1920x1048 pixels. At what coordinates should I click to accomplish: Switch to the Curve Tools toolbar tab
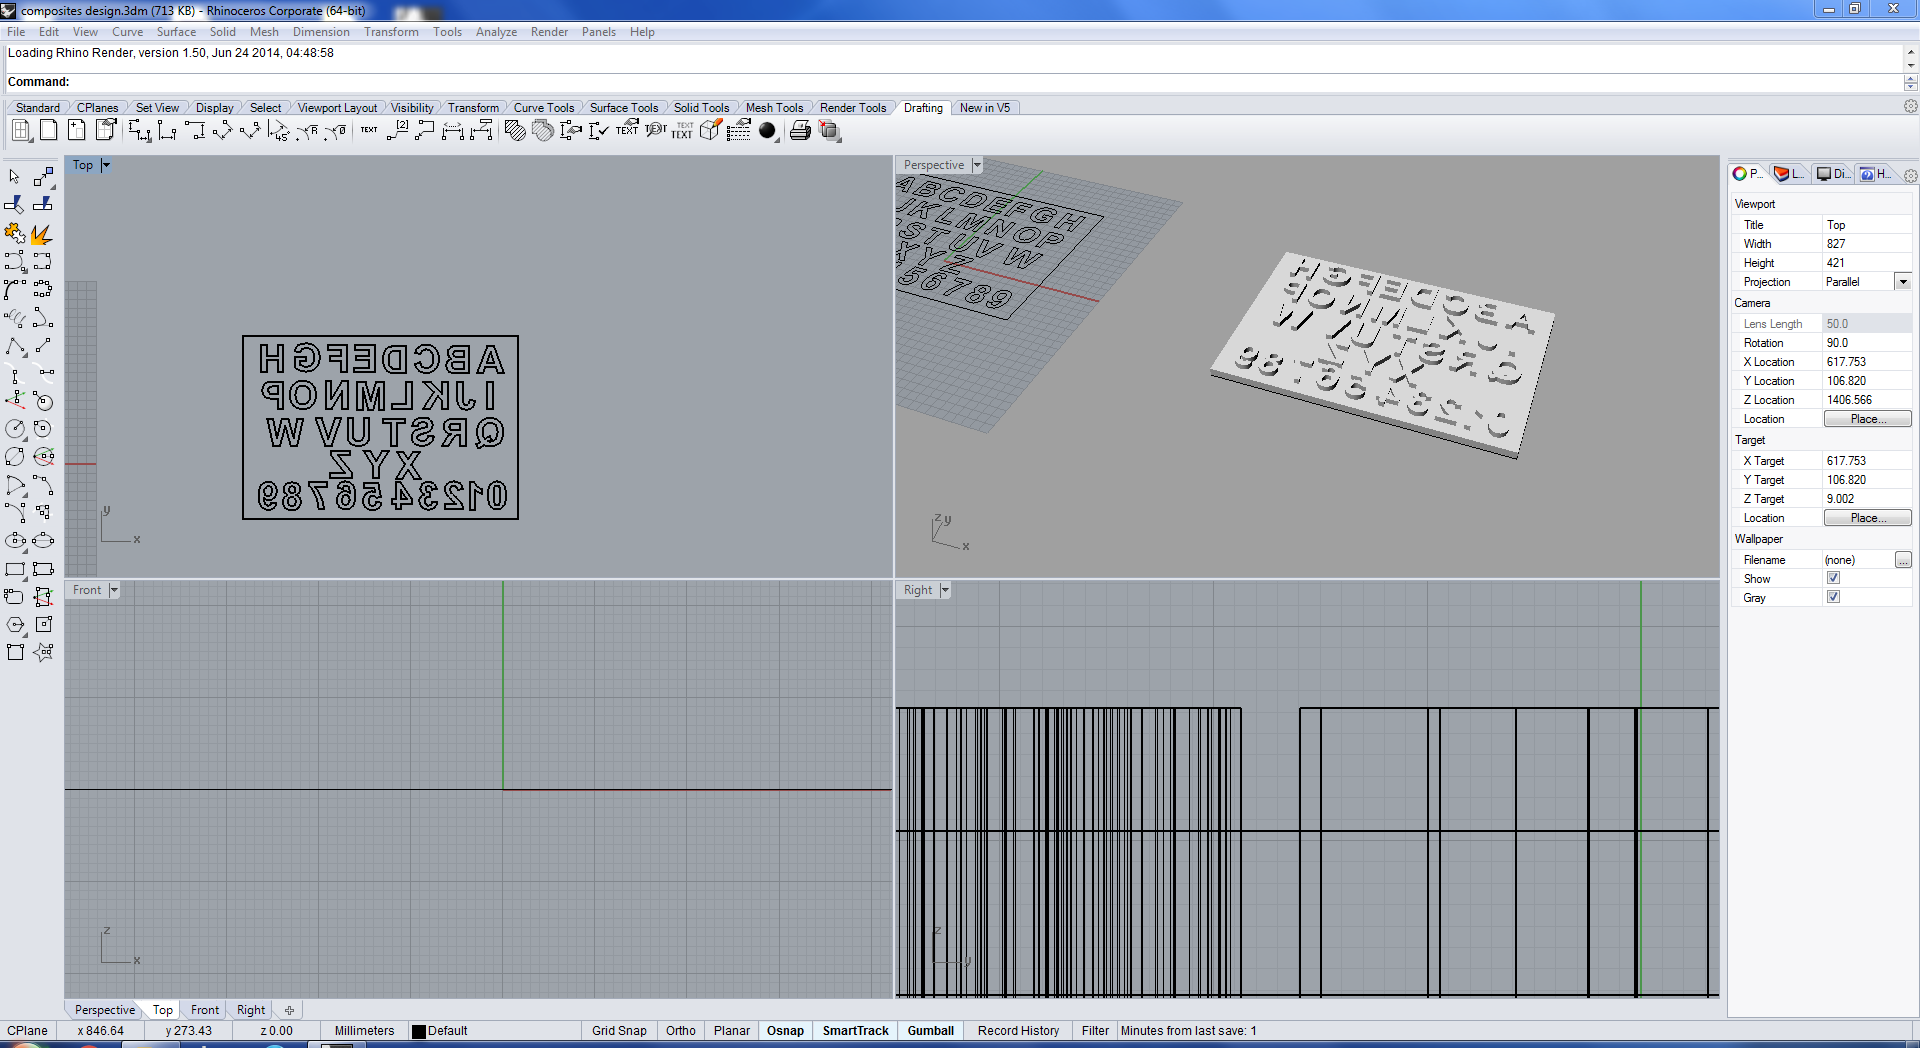[543, 108]
